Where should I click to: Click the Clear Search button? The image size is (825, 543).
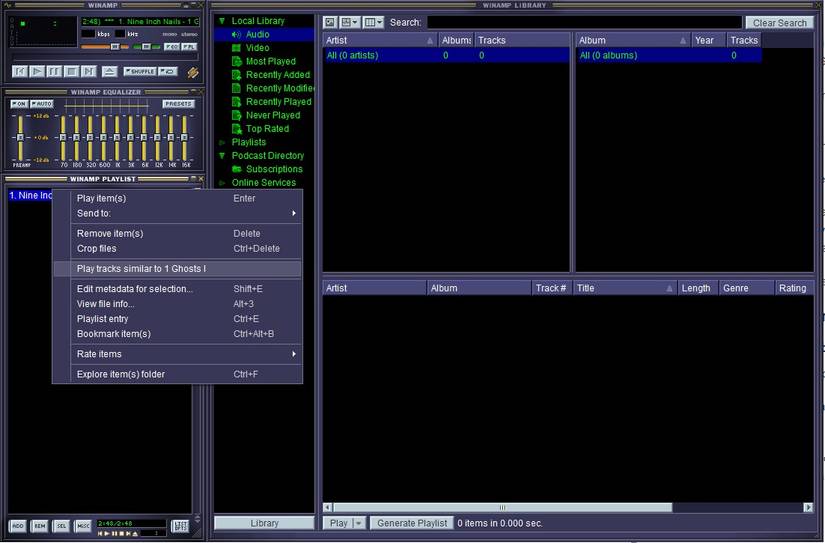coord(779,23)
